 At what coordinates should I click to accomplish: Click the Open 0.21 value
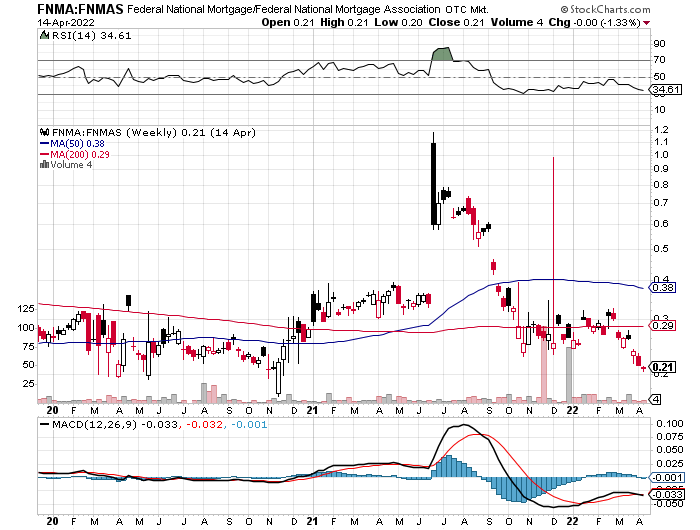(x=288, y=22)
